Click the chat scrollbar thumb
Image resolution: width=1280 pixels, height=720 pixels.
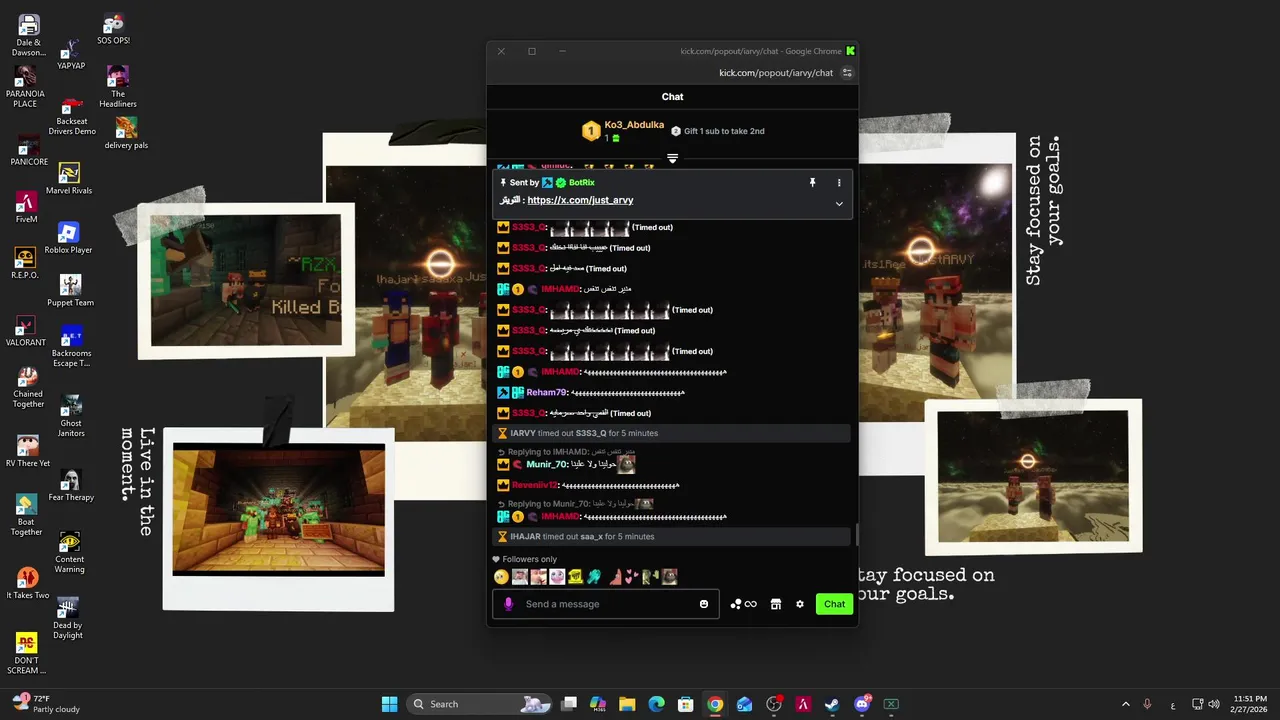[x=855, y=535]
